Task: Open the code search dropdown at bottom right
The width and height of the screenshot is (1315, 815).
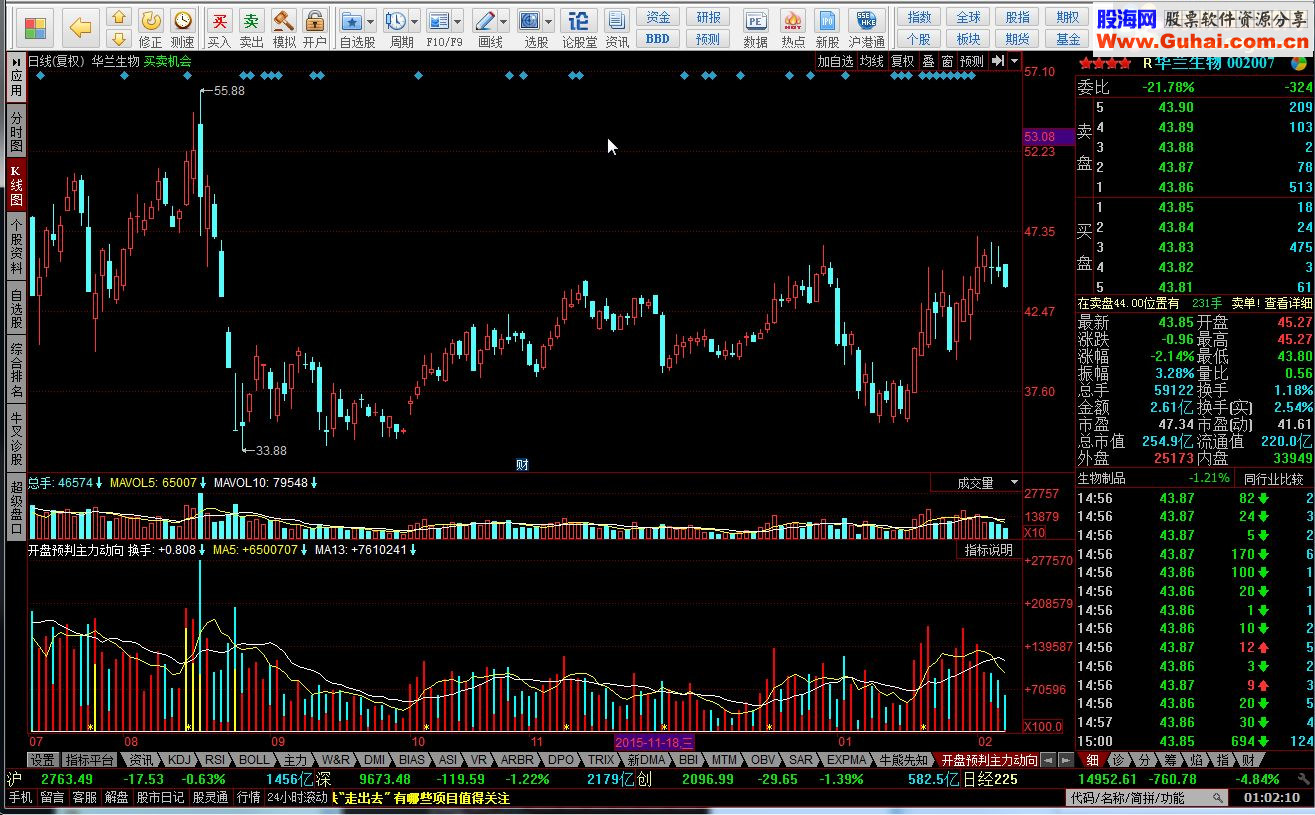Action: tap(1217, 798)
